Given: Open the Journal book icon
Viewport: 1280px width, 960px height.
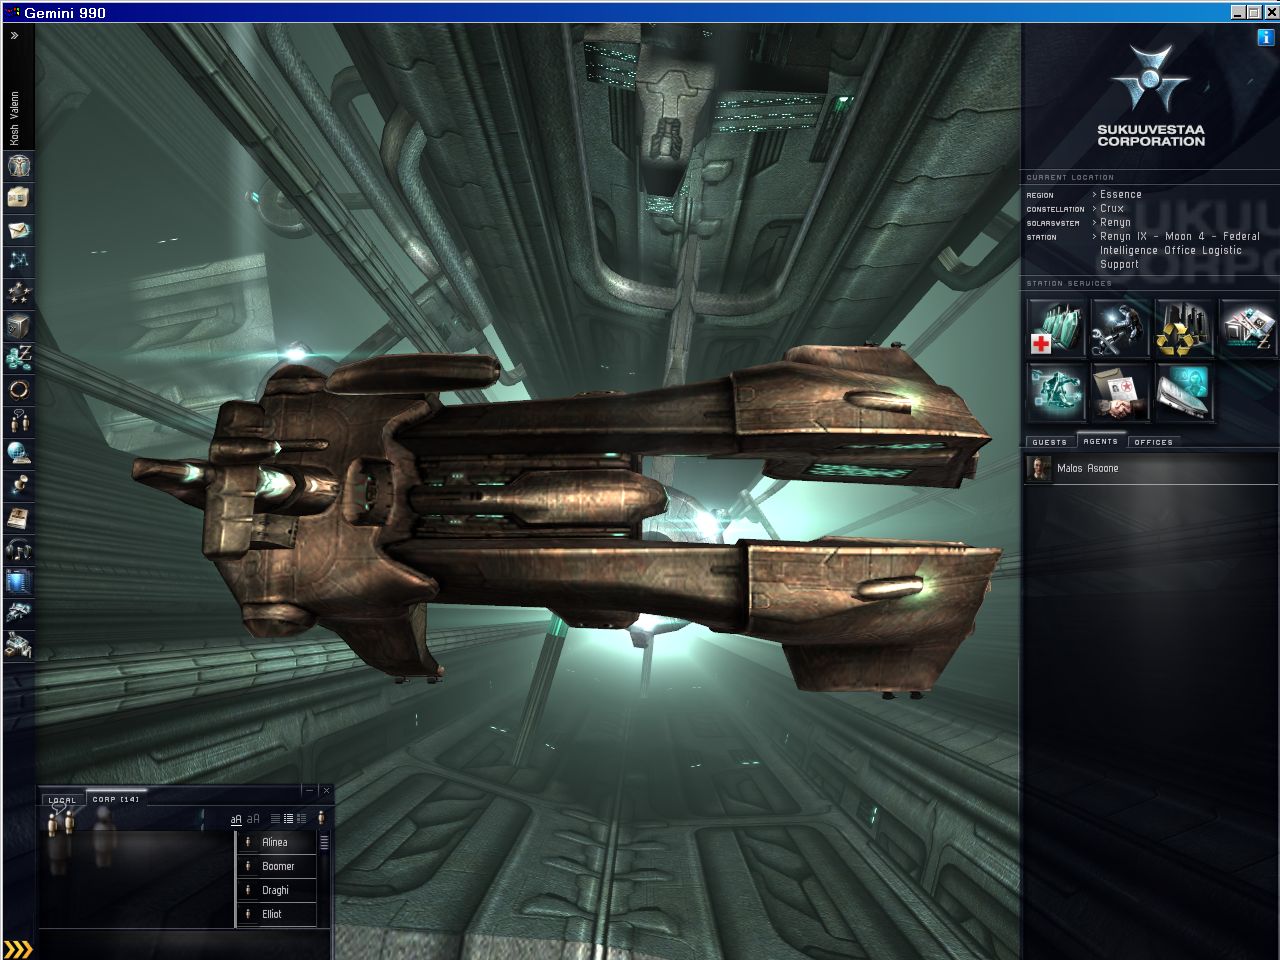Looking at the screenshot, I should point(18,517).
